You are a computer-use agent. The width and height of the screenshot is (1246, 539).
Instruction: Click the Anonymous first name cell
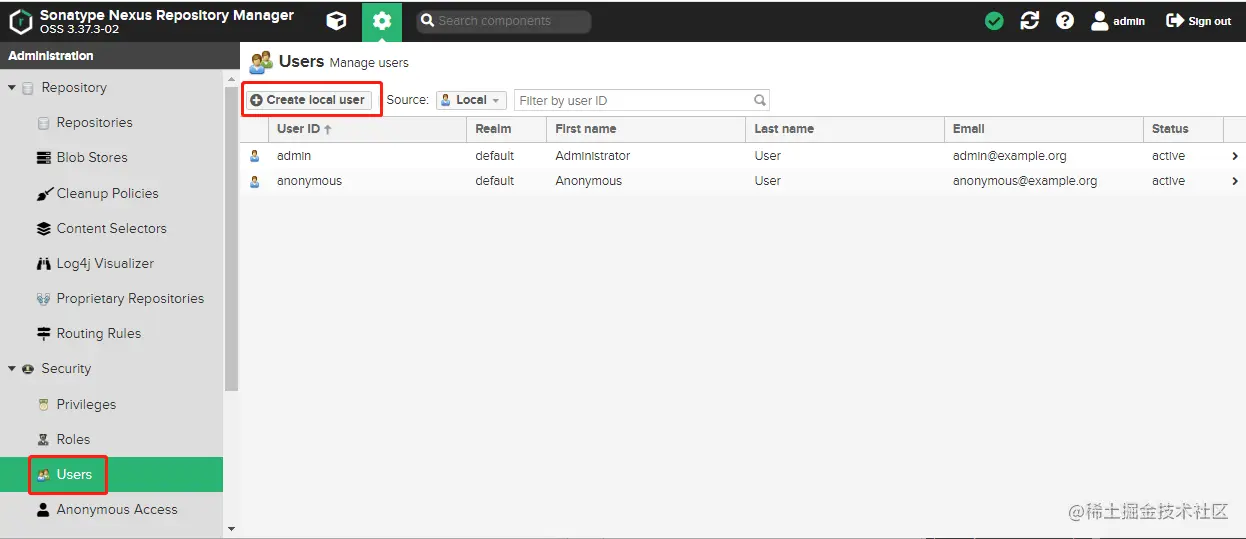[589, 181]
